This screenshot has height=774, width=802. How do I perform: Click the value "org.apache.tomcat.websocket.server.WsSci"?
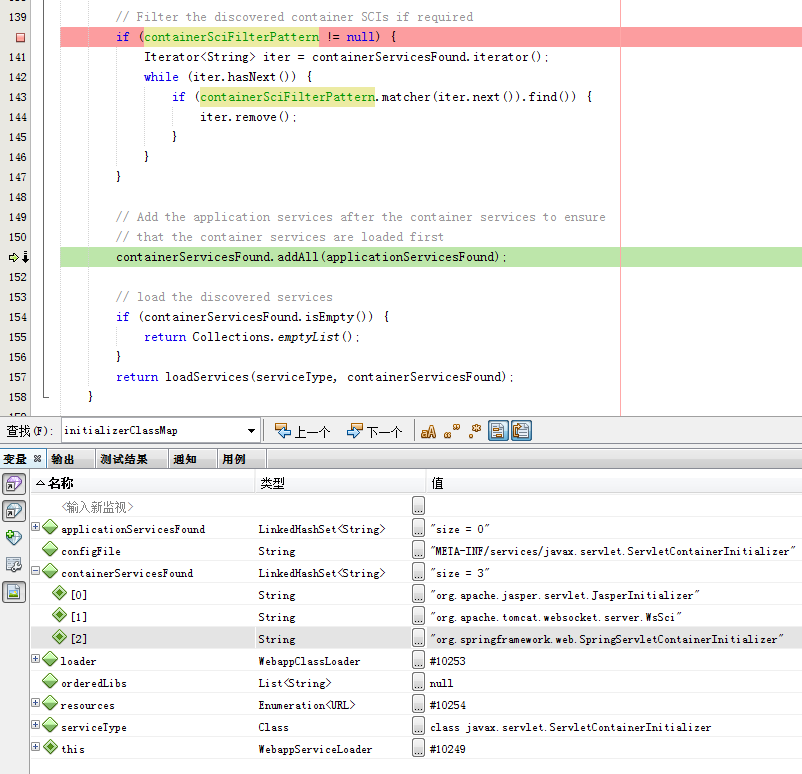[556, 617]
